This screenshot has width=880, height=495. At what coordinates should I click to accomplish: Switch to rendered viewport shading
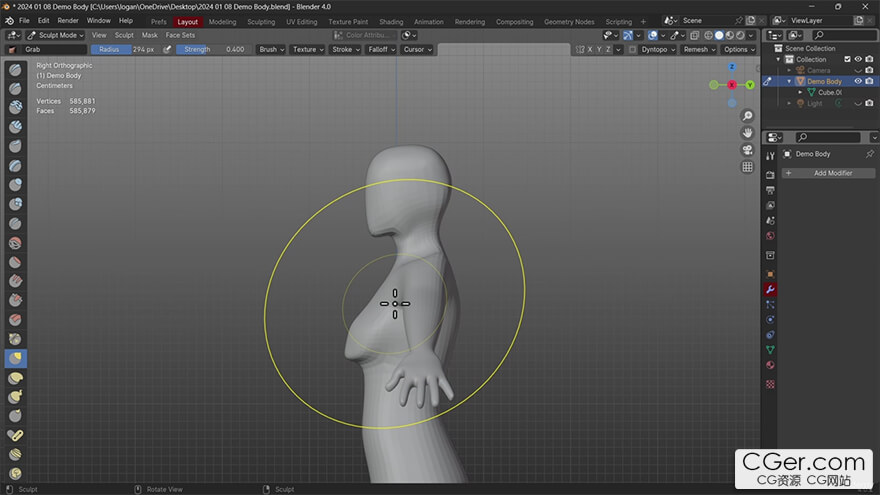click(x=740, y=35)
